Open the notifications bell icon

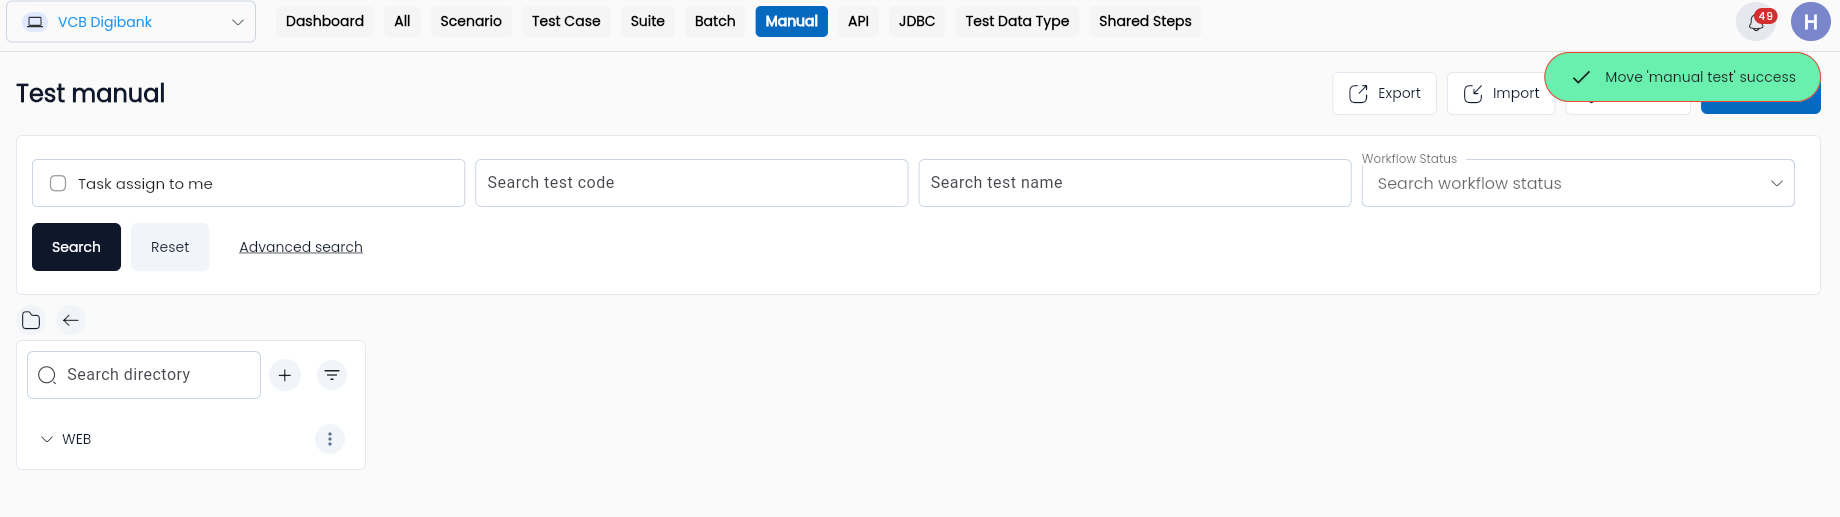pyautogui.click(x=1755, y=22)
